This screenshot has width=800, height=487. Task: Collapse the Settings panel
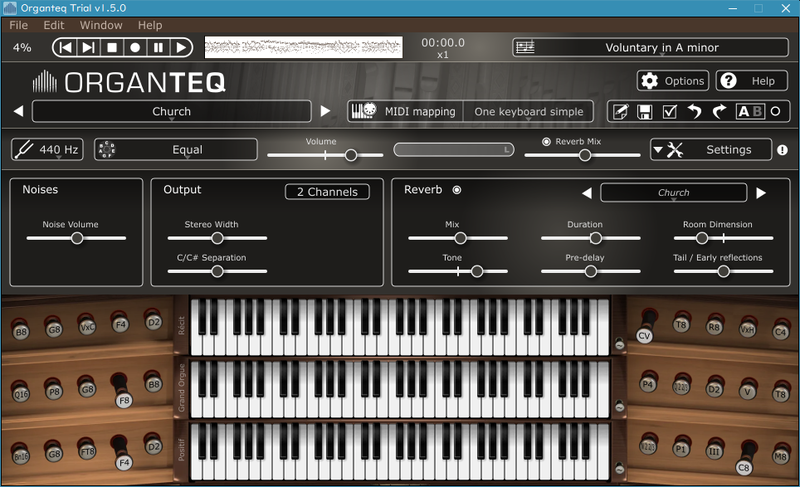coord(710,149)
